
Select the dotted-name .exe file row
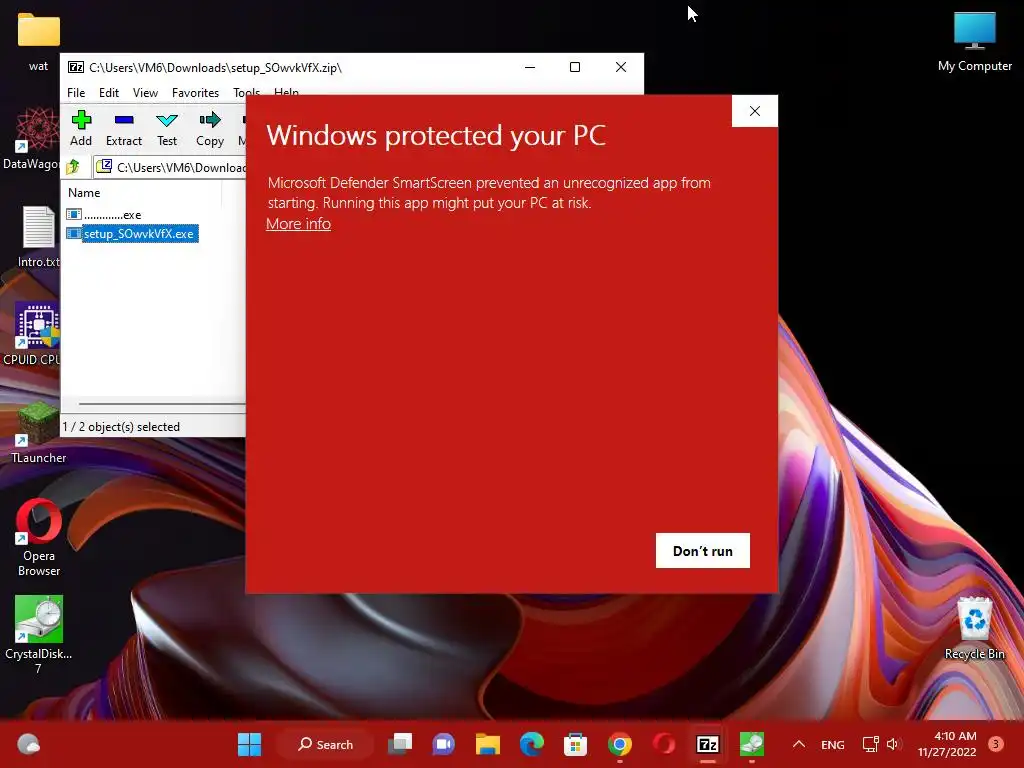pos(104,214)
